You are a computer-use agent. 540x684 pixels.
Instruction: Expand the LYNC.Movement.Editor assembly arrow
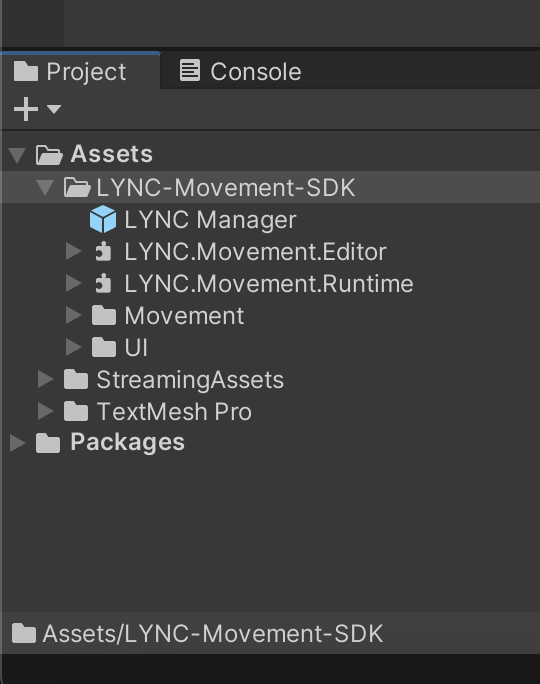(73, 252)
